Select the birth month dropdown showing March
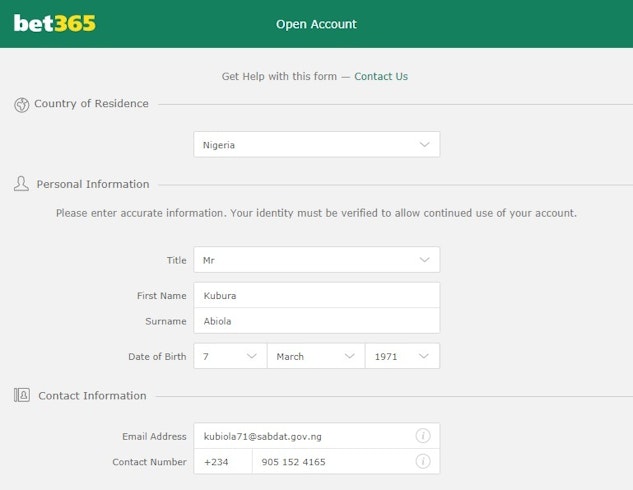The height and width of the screenshot is (490, 633). pyautogui.click(x=315, y=356)
